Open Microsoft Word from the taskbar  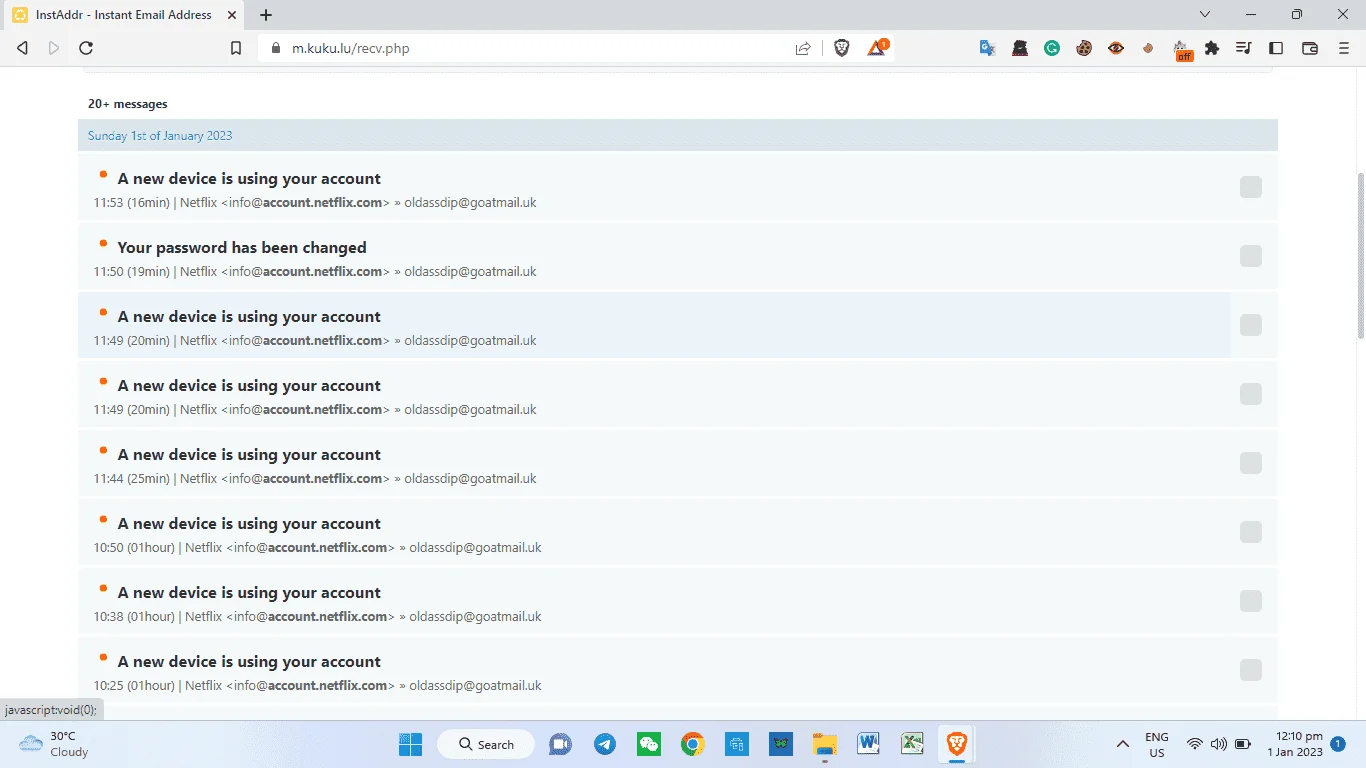(868, 744)
